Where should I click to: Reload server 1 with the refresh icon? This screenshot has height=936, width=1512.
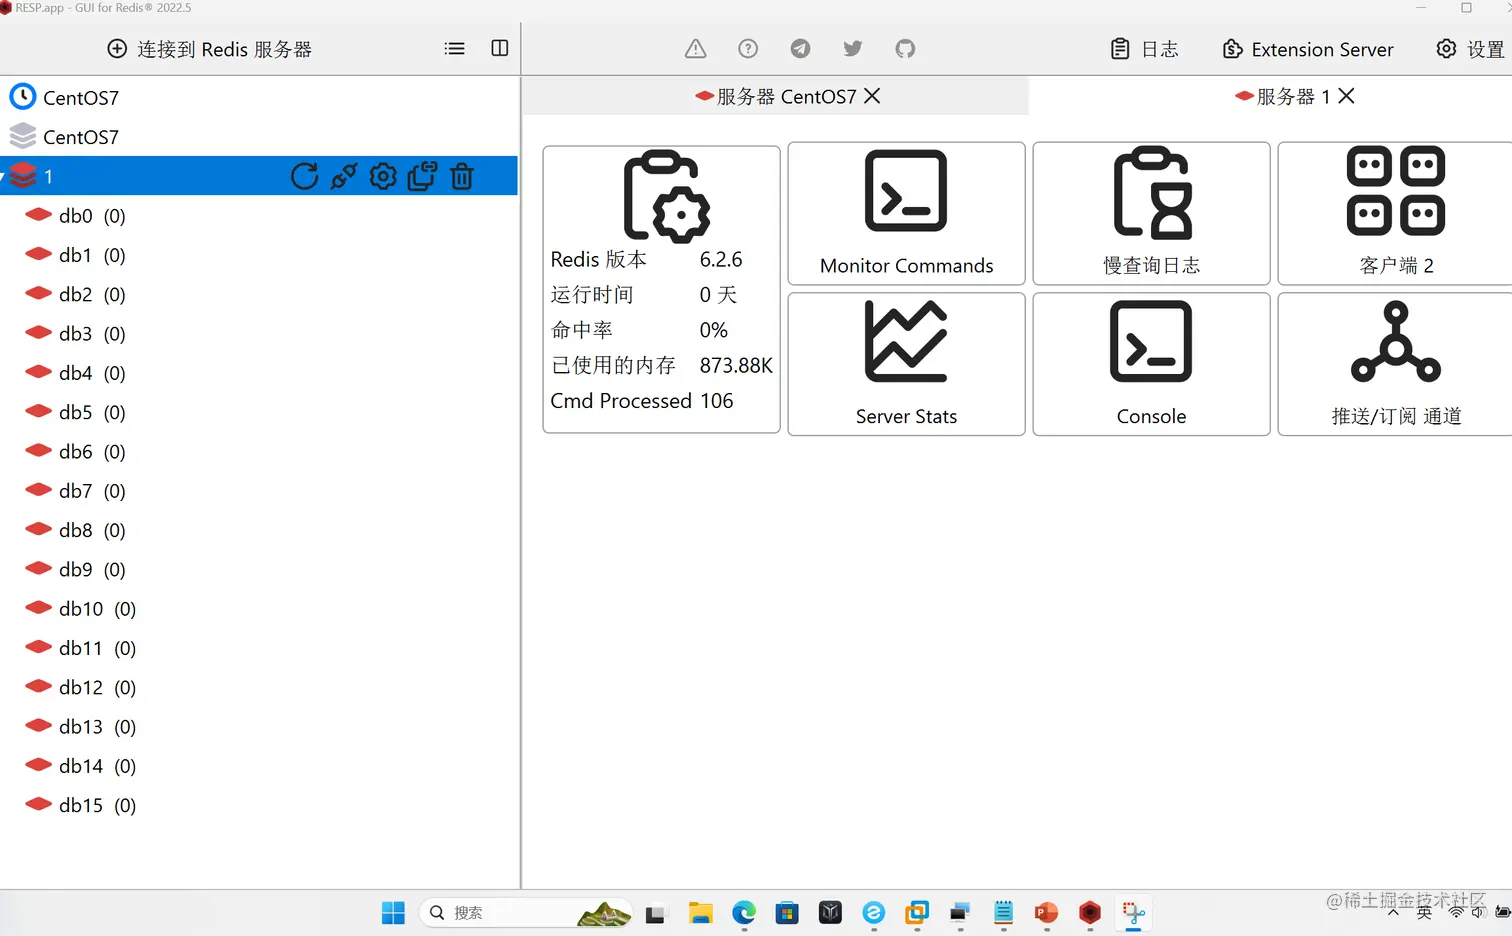(304, 177)
